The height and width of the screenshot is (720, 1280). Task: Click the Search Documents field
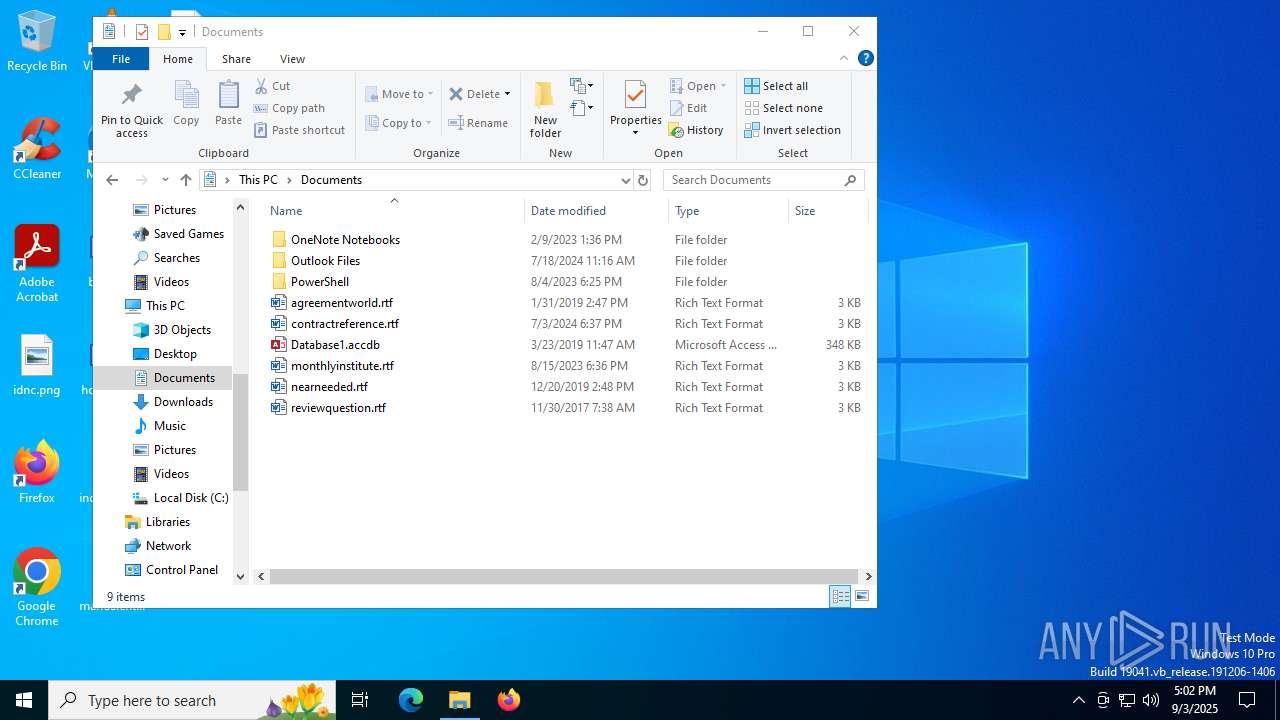(765, 180)
